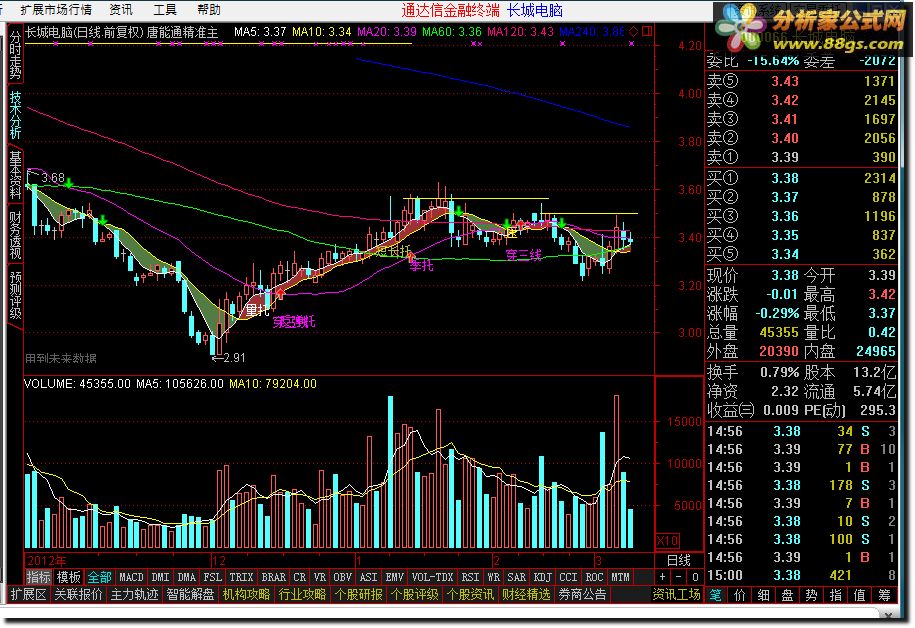Click the diamond icon beside the MA240 label

coord(634,32)
